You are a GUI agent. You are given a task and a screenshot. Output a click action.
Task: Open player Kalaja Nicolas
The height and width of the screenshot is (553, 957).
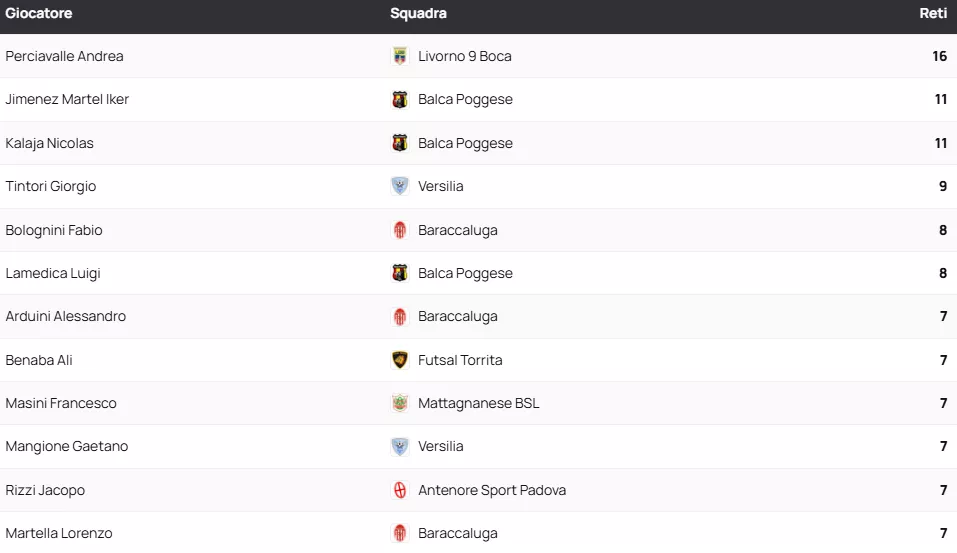point(50,143)
